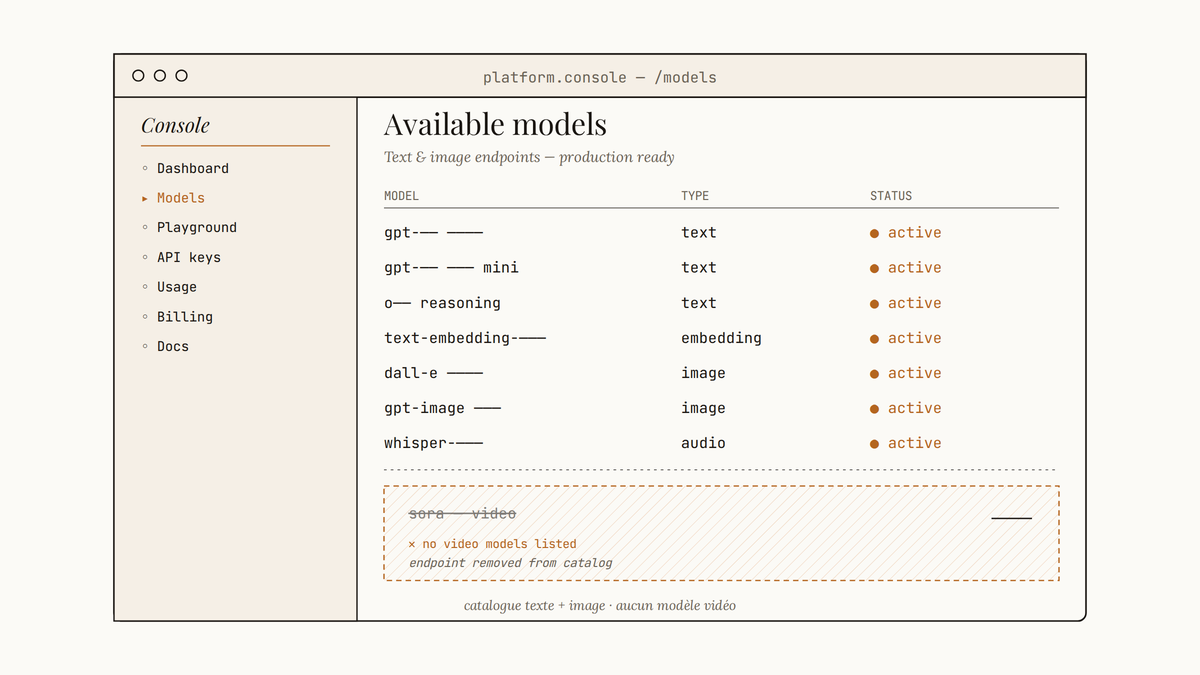Click the Console sidebar title
Viewport: 1200px width, 675px height.
[175, 125]
